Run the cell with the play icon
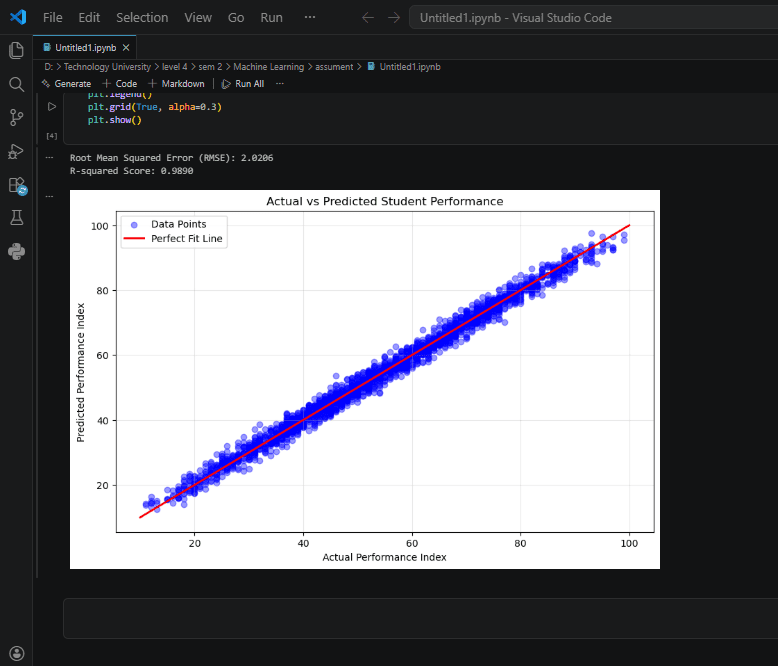 52,106
